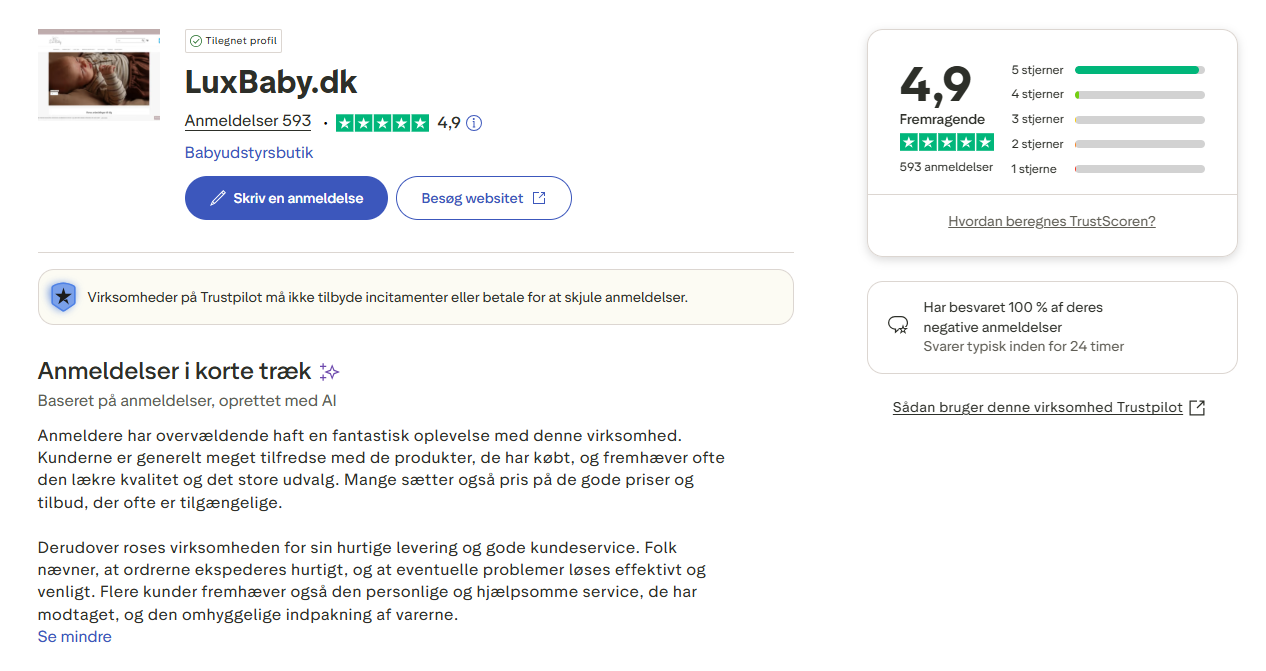Filter reviews by 1 stjerne

[x=1107, y=169]
